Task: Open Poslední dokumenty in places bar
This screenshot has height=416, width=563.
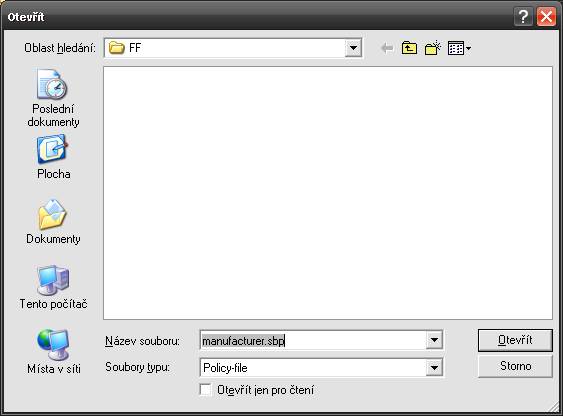Action: [53, 98]
